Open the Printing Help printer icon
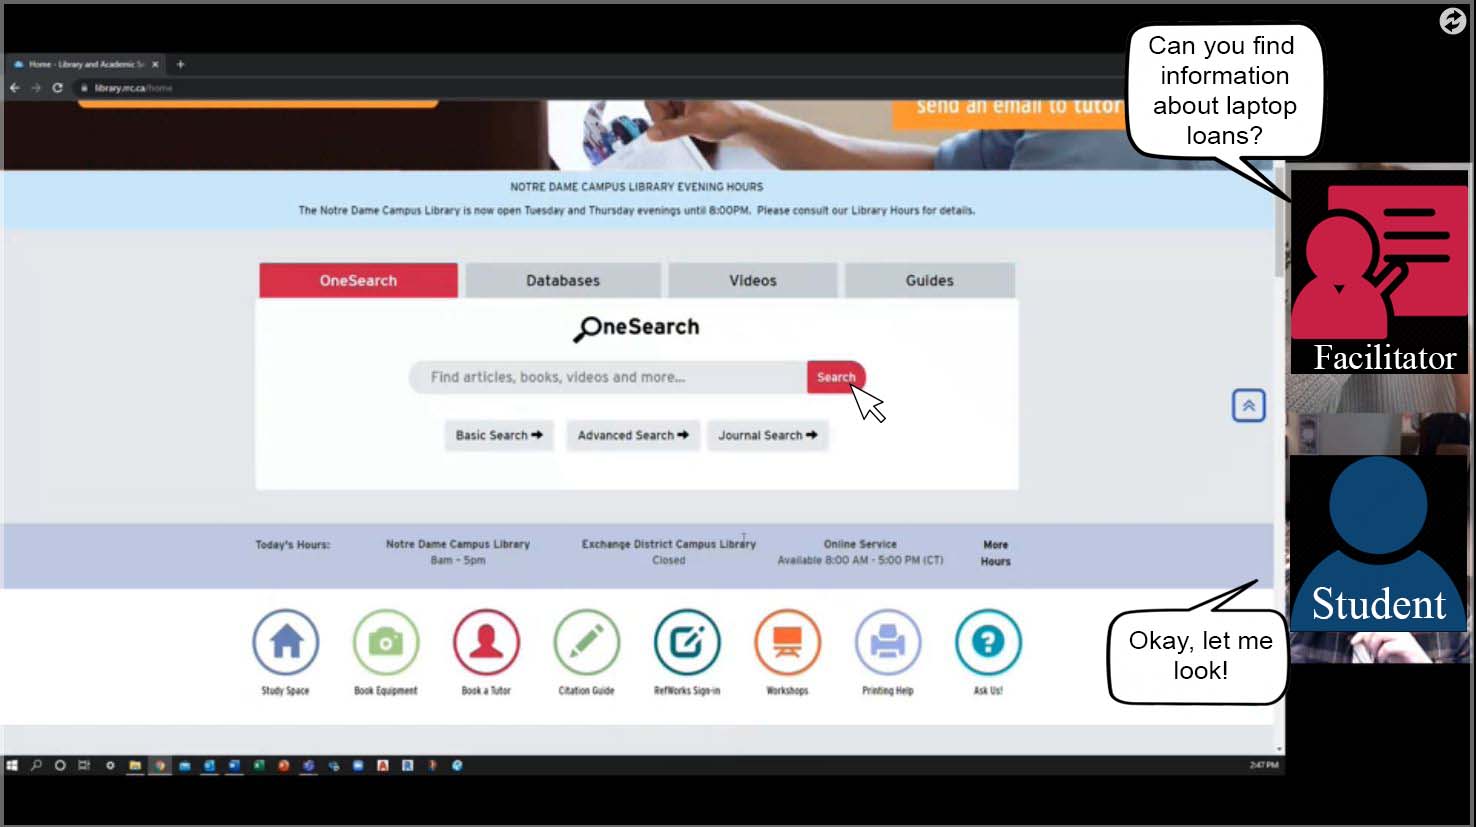Screen dimensions: 1476x827 pyautogui.click(x=887, y=642)
